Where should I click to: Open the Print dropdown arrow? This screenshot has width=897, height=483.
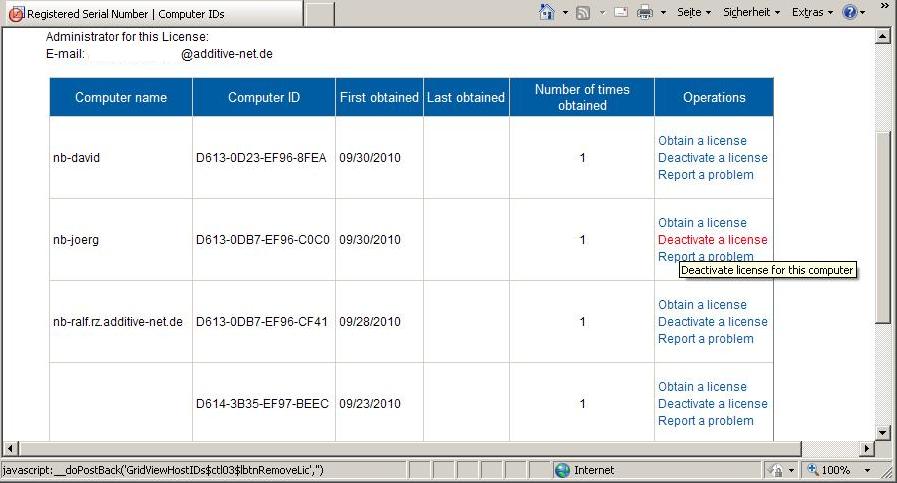(x=663, y=13)
